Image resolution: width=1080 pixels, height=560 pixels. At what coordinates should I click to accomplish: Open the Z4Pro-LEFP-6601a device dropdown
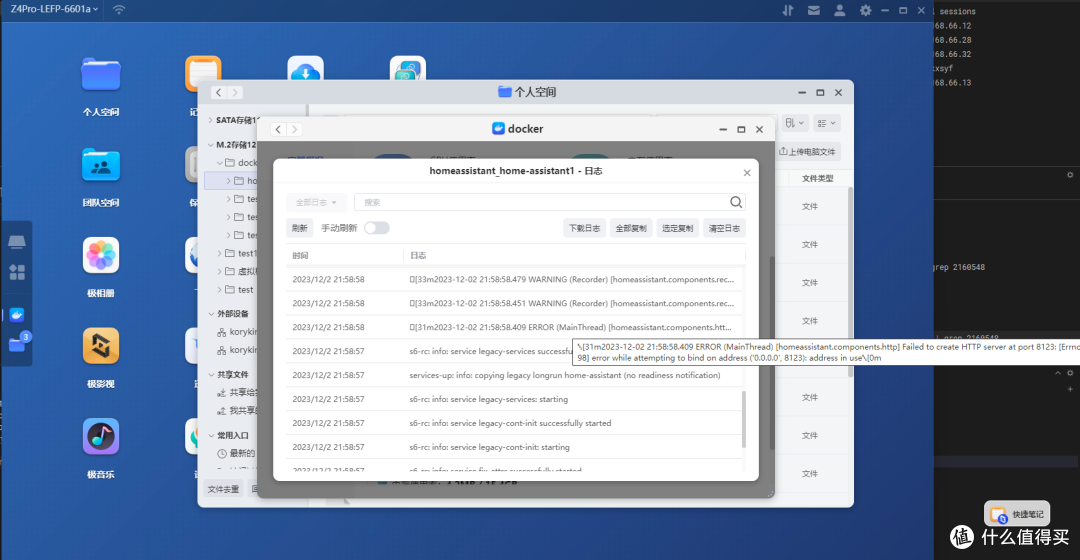pyautogui.click(x=54, y=9)
